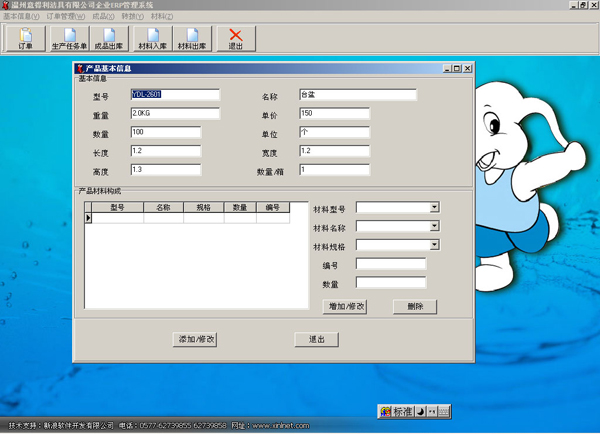Click the red X 退出 toolbar icon

236,39
